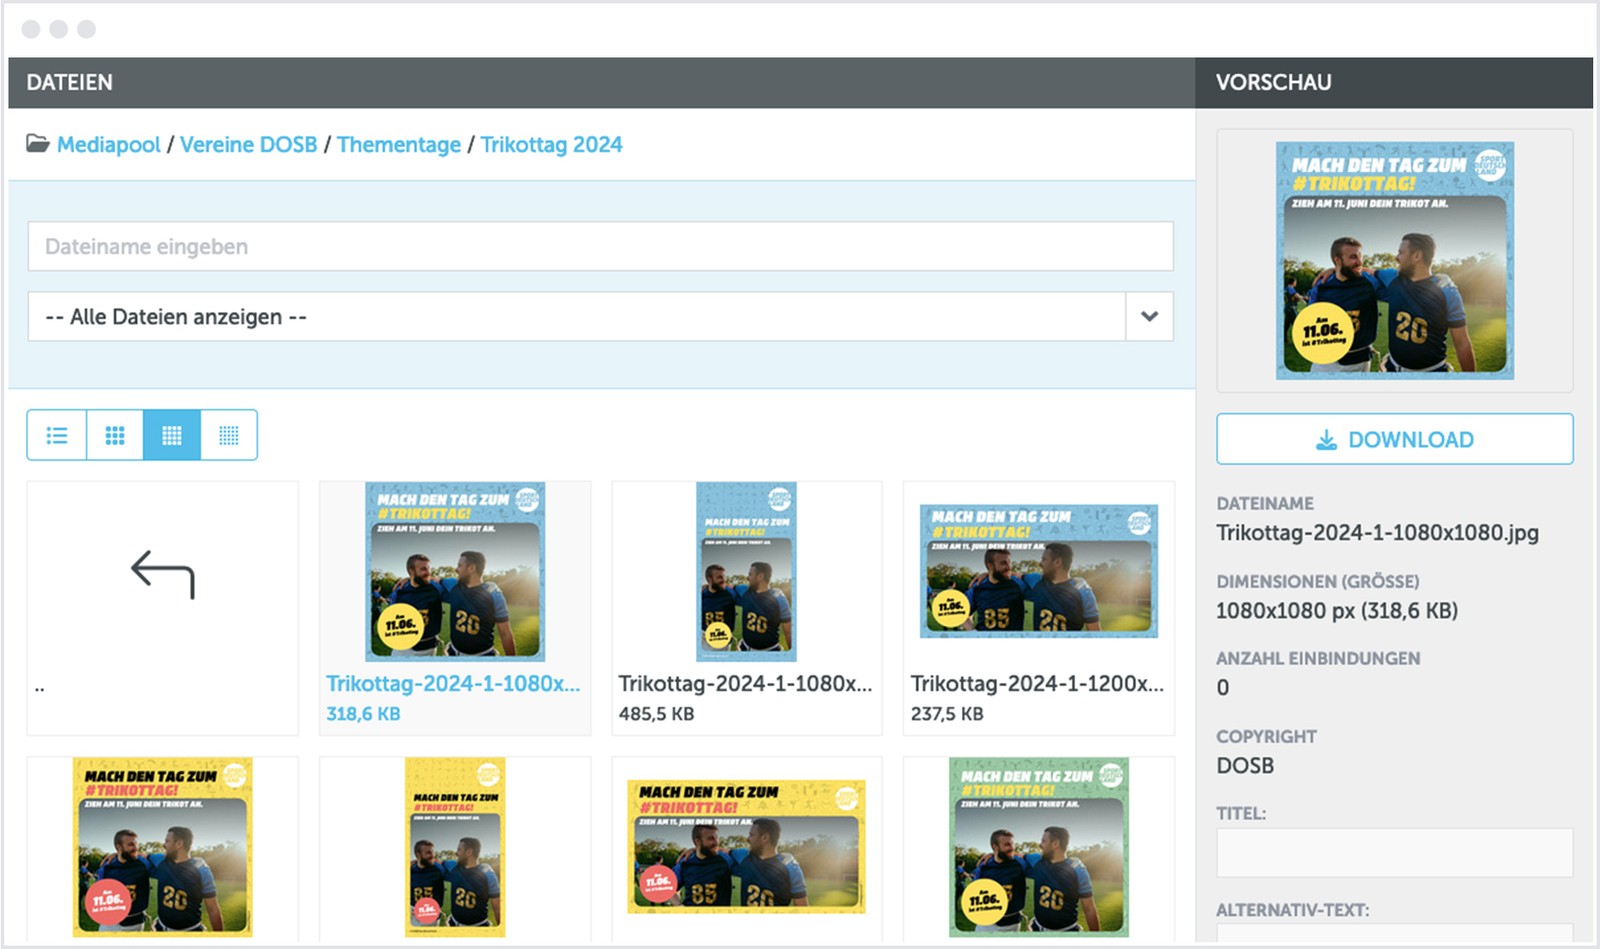Click the back arrow to parent folder
This screenshot has width=1600, height=949.
(162, 575)
